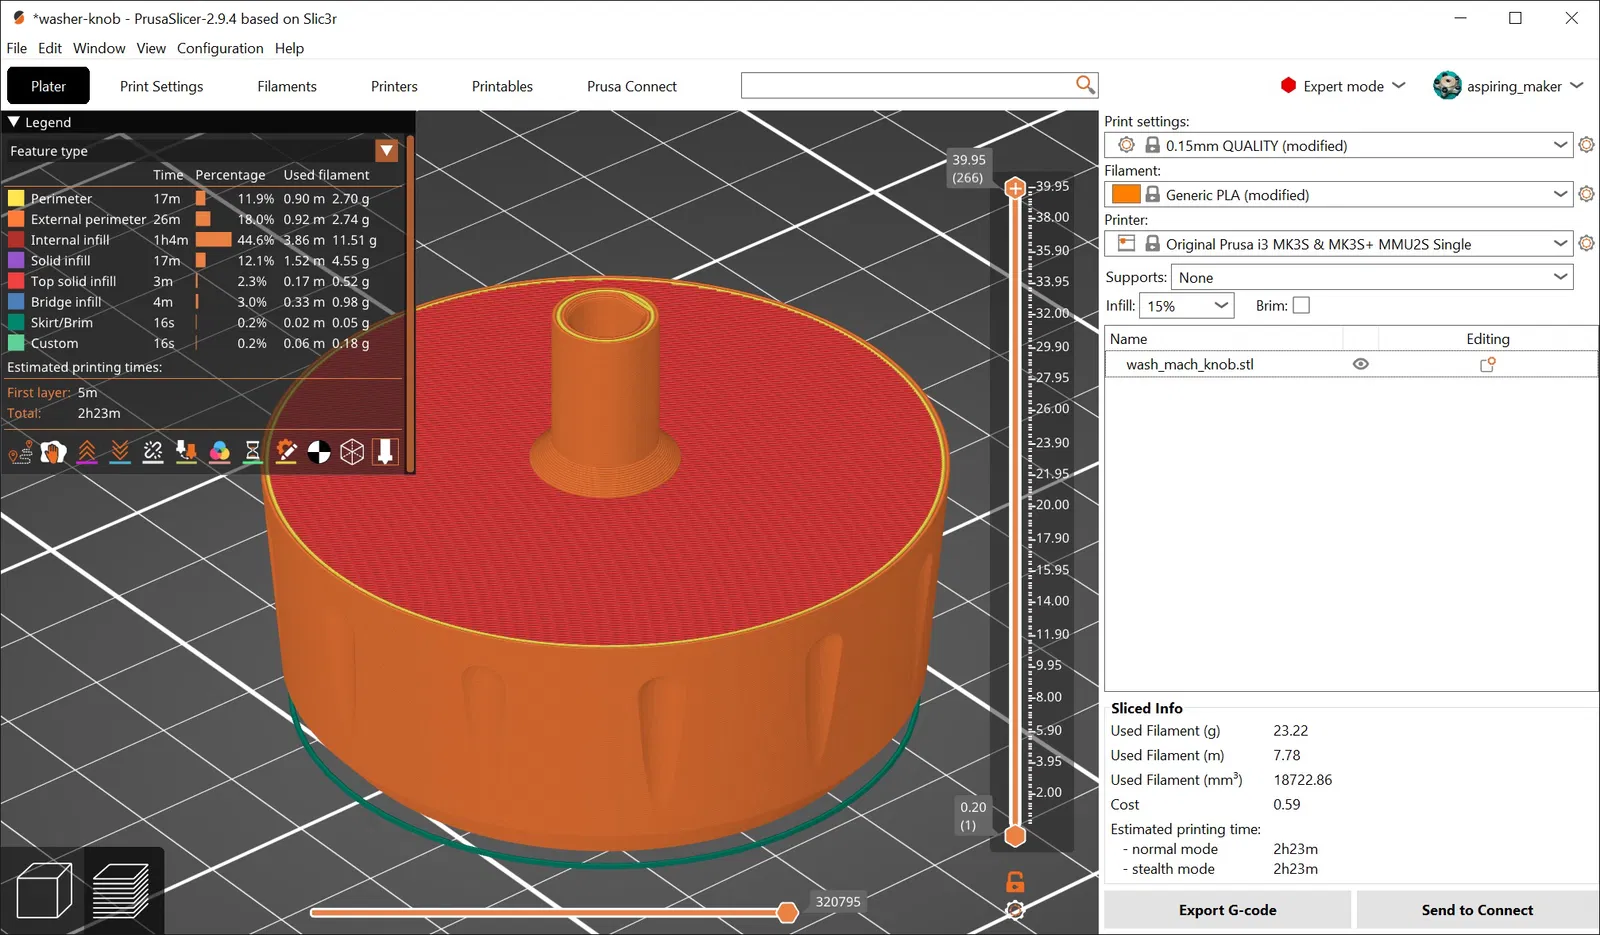1600x935 pixels.
Task: Switch to the 3D editor cube view
Action: pyautogui.click(x=44, y=889)
